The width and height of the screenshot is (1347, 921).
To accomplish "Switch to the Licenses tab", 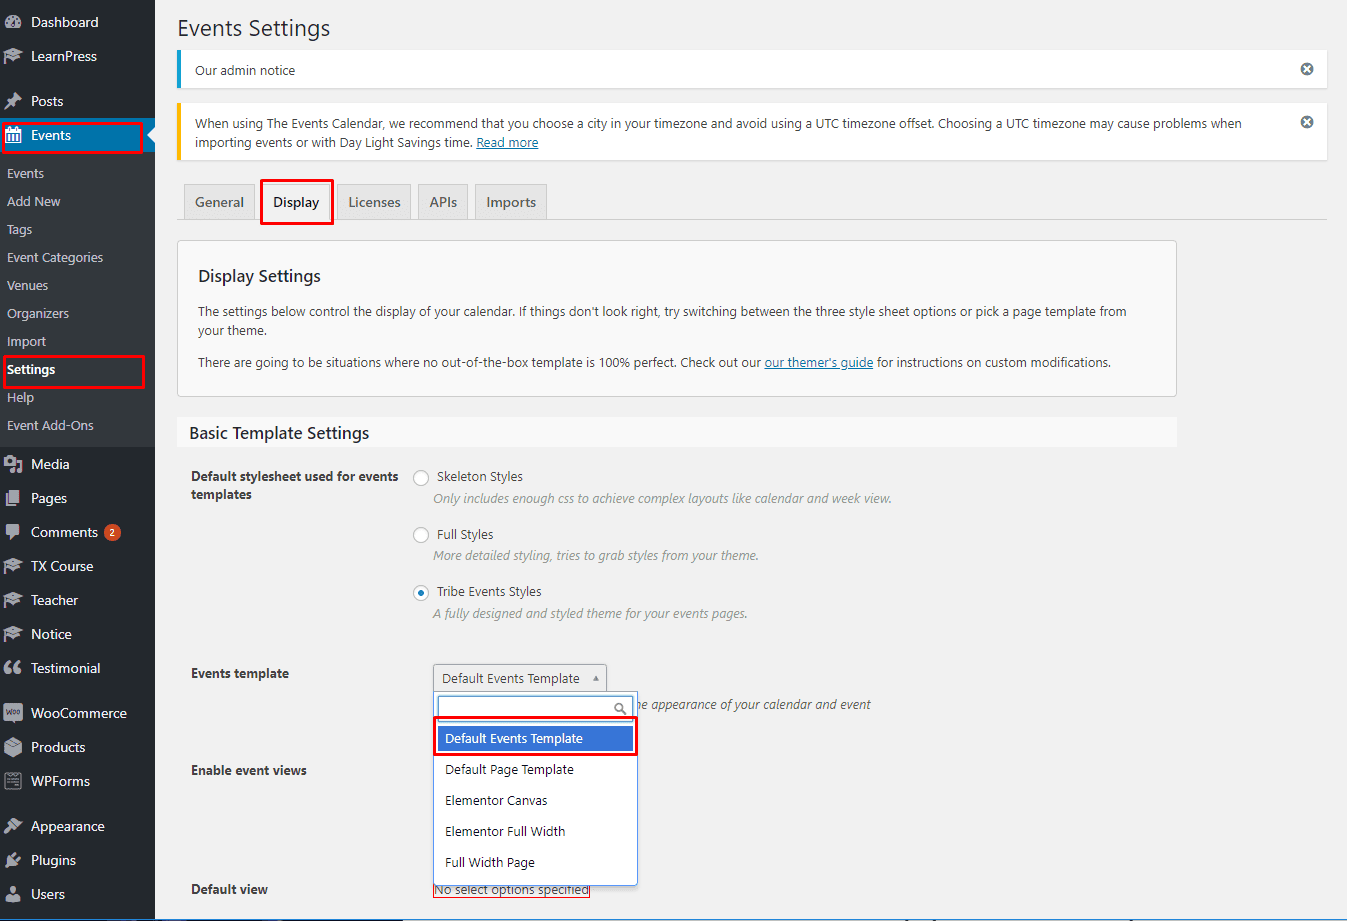I will pos(374,202).
